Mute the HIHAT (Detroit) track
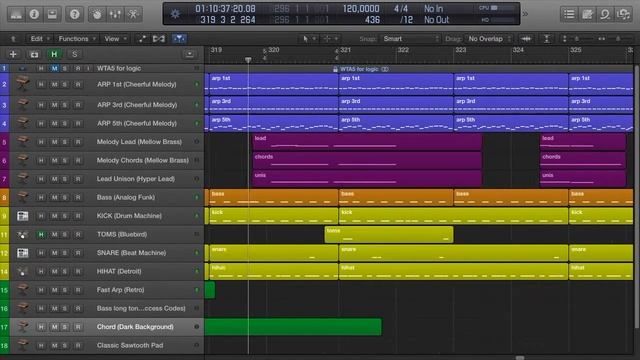The image size is (640, 360). pyautogui.click(x=54, y=271)
